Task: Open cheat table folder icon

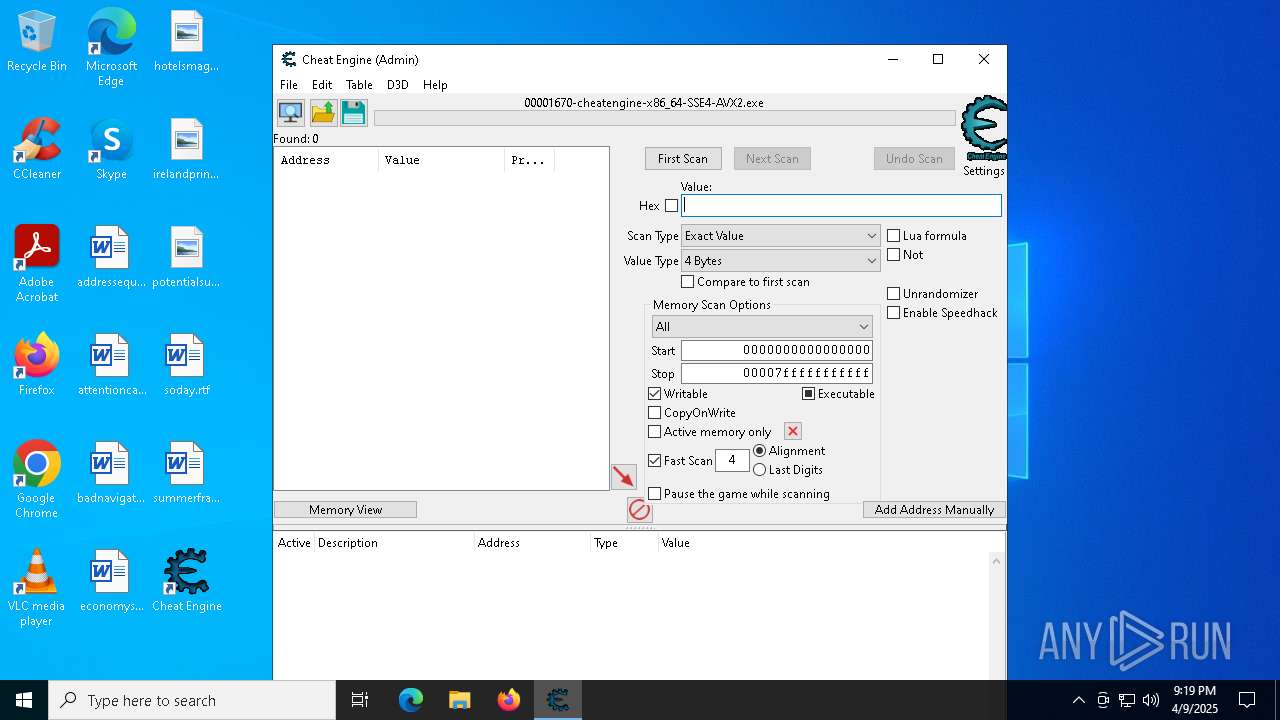Action: pyautogui.click(x=323, y=112)
